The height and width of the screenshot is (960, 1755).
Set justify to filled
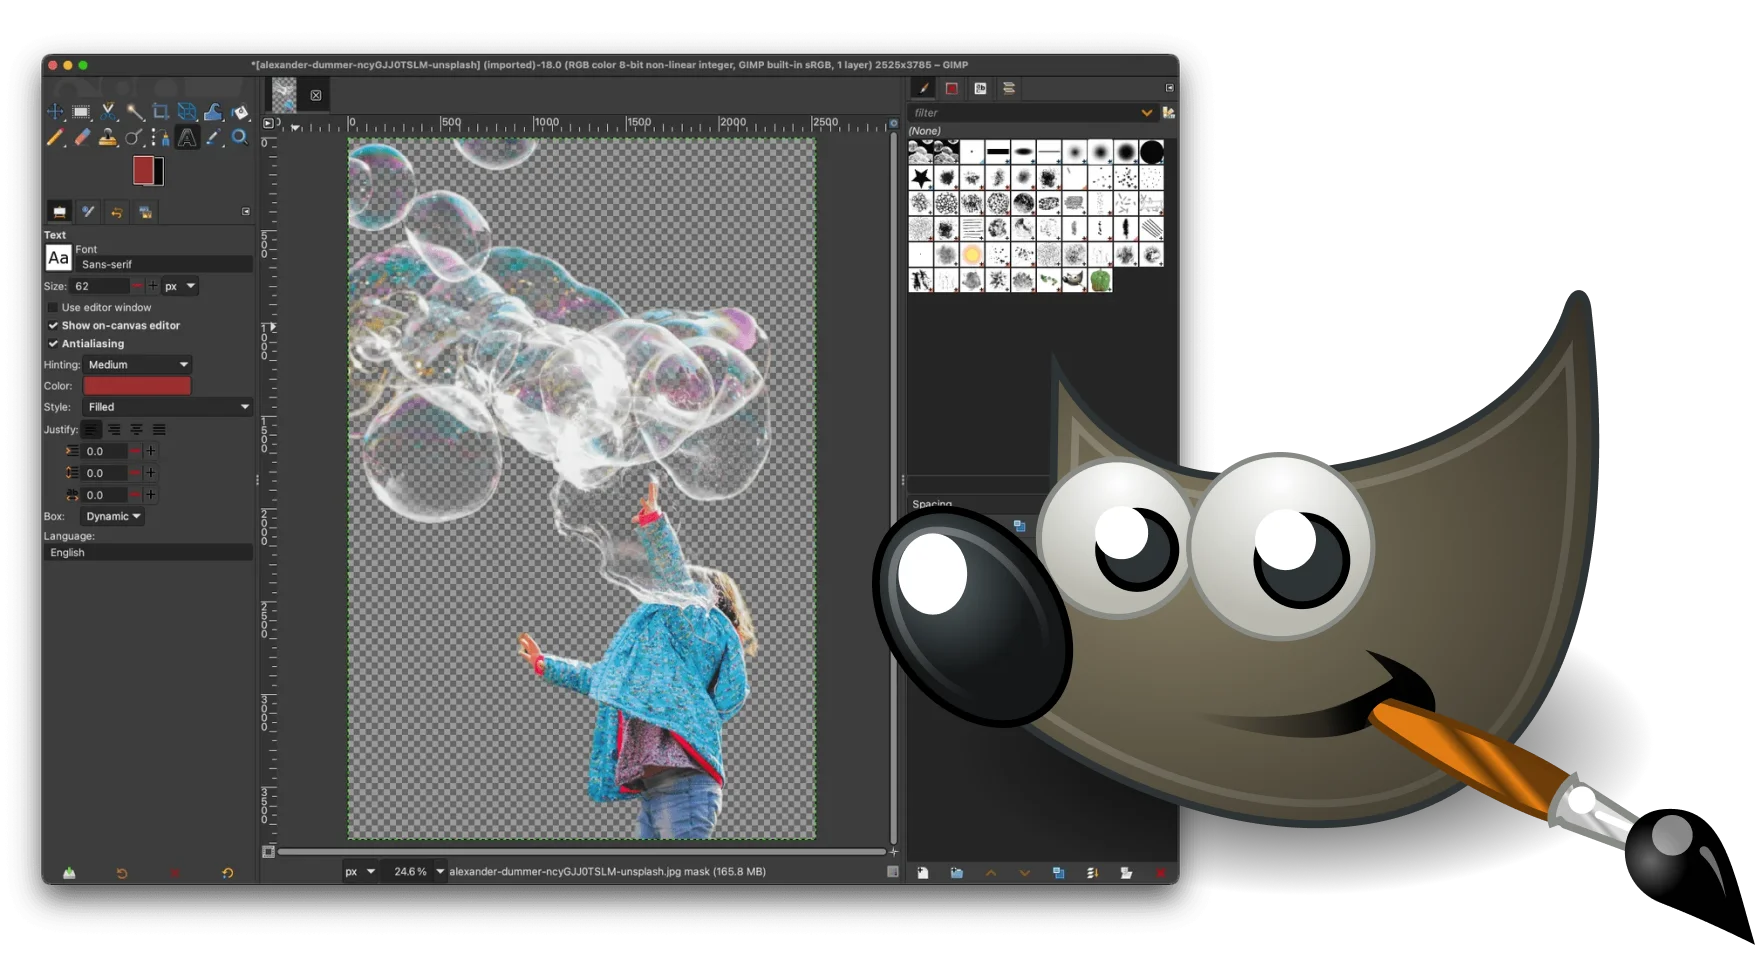[159, 430]
